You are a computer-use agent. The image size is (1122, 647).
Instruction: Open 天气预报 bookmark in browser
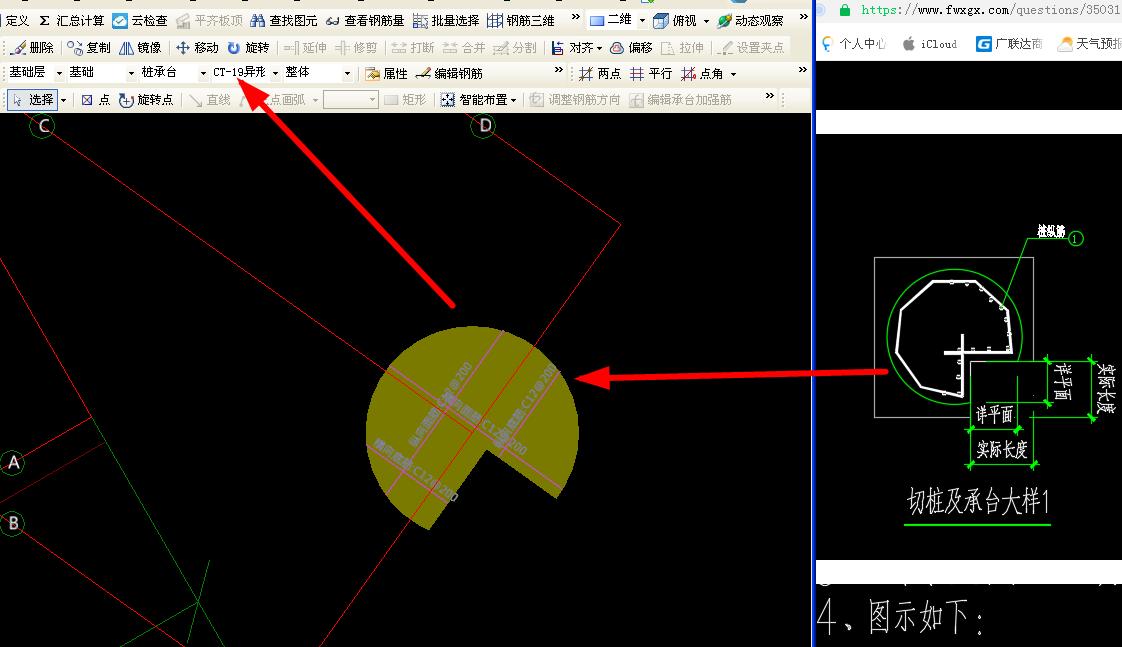point(1090,44)
